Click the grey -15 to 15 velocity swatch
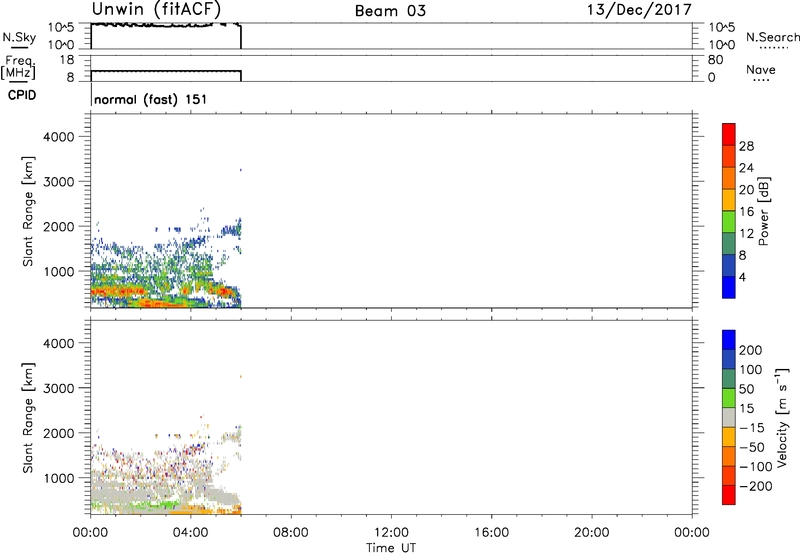Screen dimensions: 800x554 pyautogui.click(x=729, y=418)
